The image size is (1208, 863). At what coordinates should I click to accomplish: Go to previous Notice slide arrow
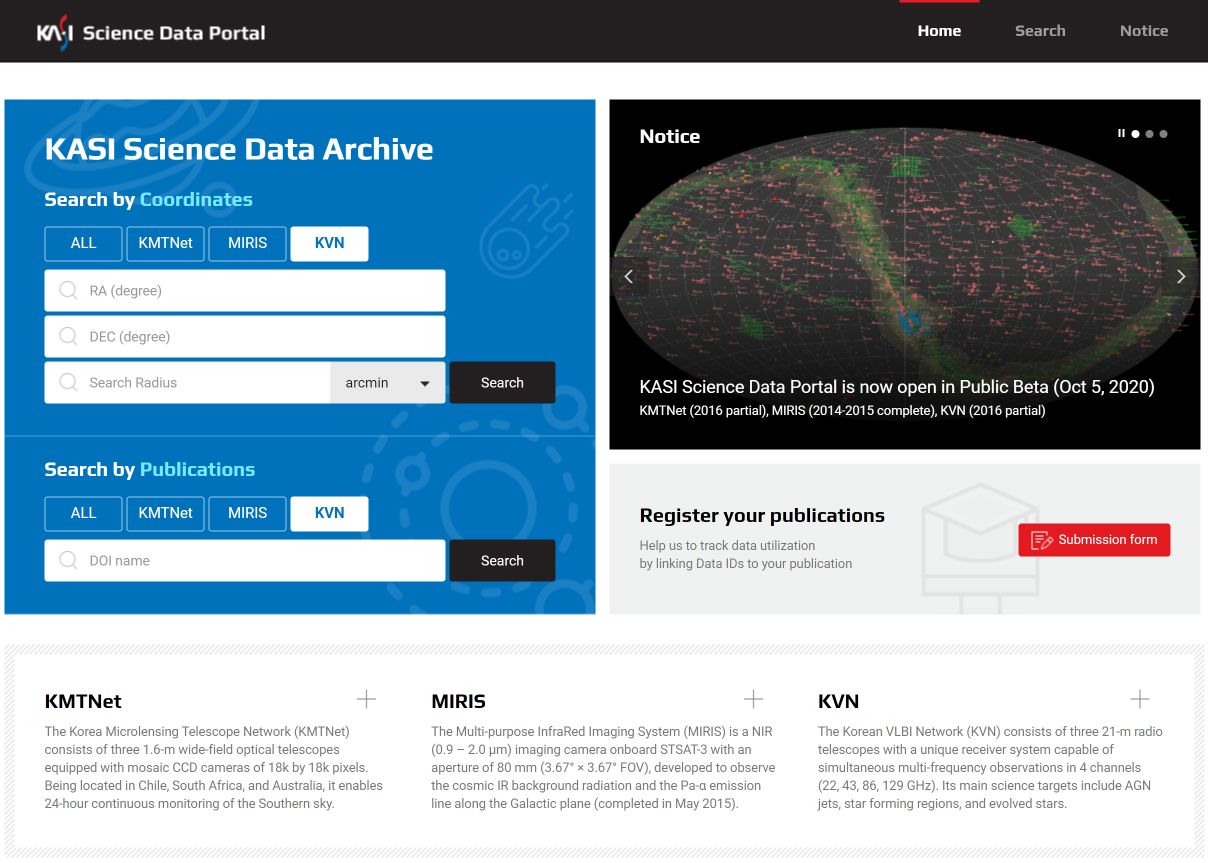click(x=629, y=277)
